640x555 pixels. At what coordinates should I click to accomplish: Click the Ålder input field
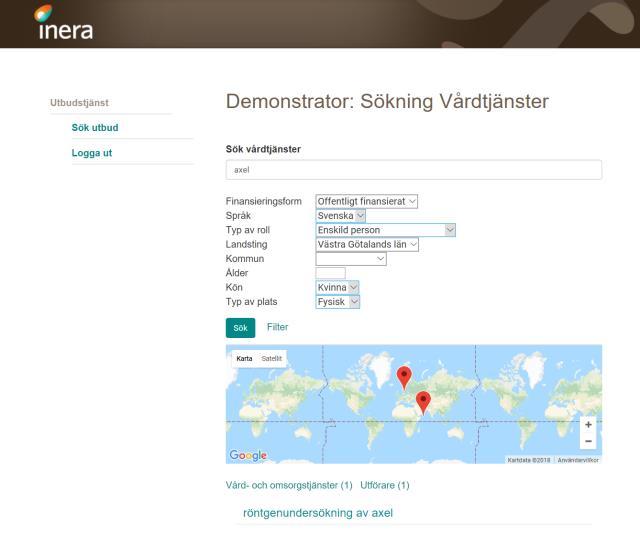click(x=330, y=273)
